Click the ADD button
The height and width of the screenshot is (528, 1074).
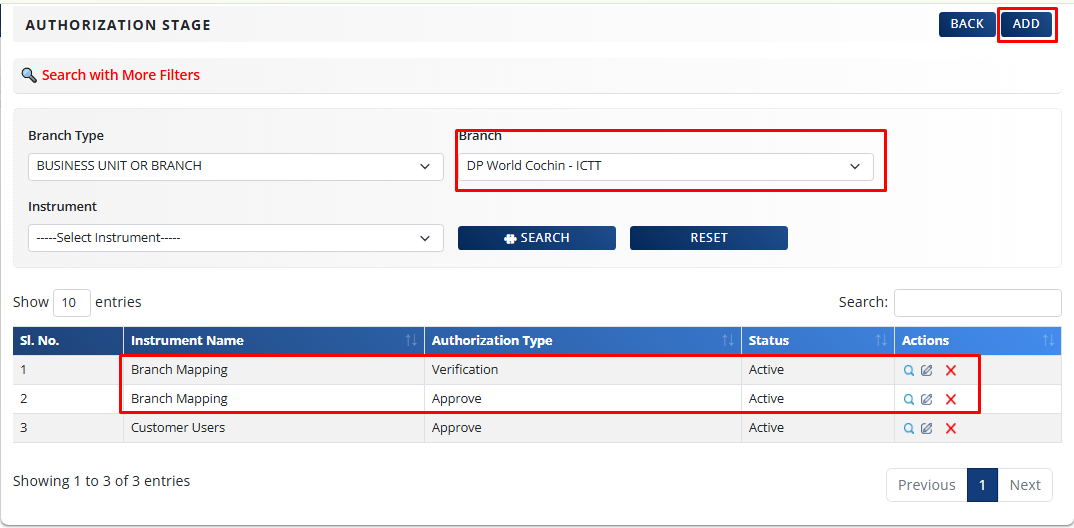pos(1026,24)
